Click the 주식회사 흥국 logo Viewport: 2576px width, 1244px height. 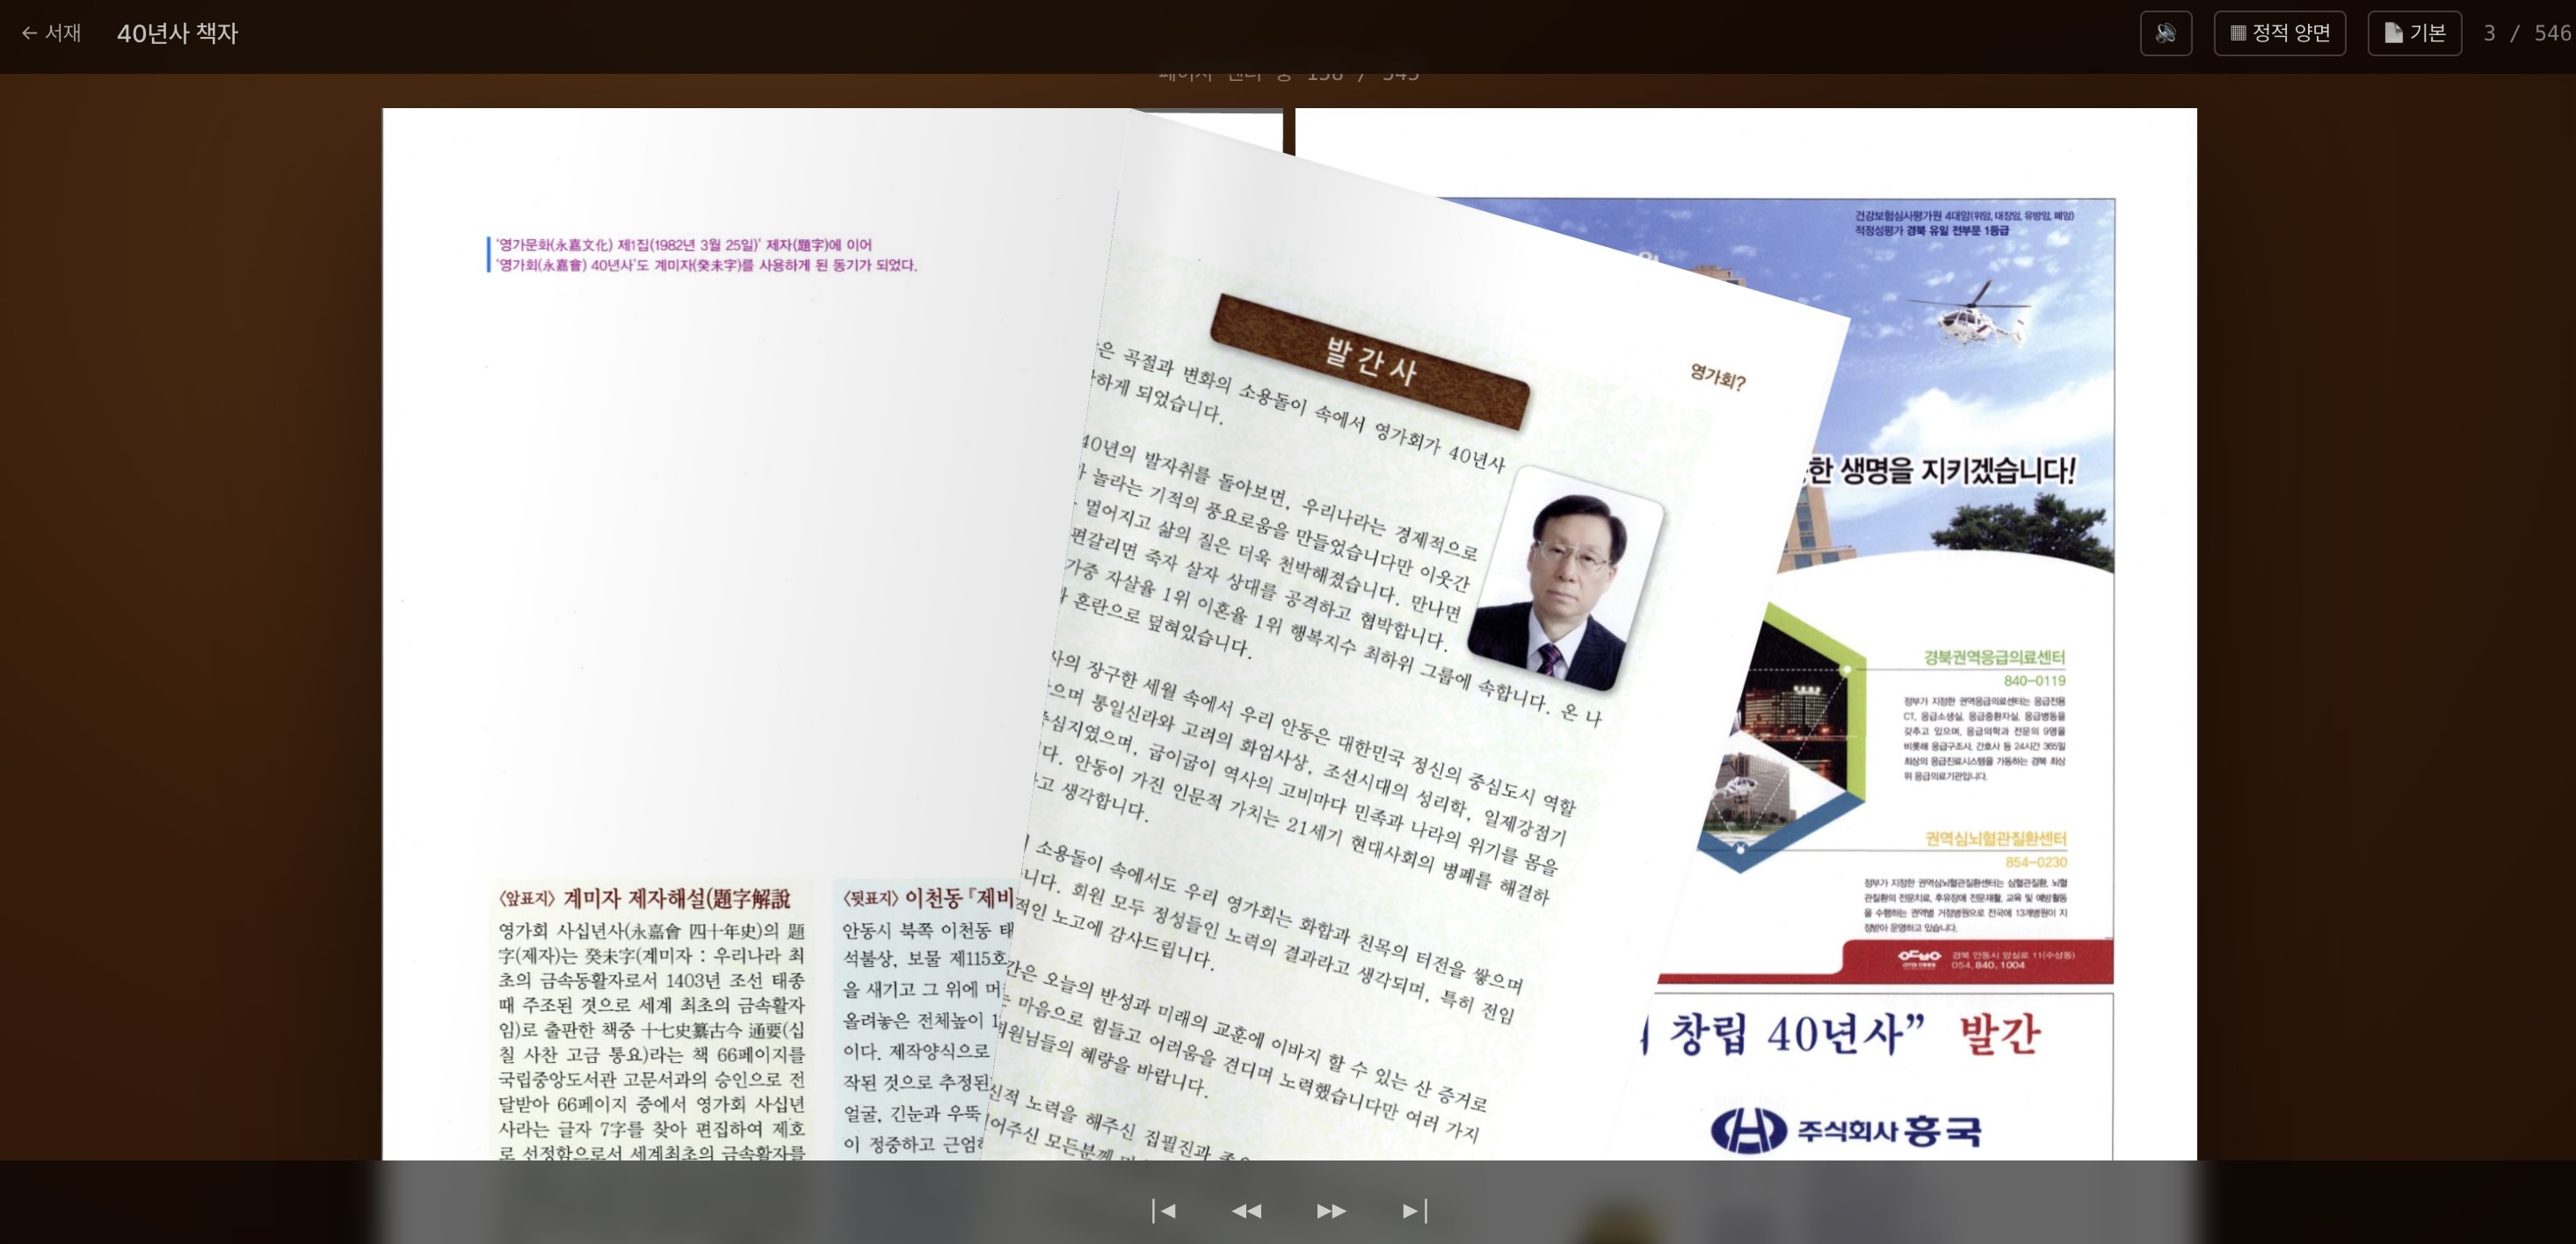[x=1845, y=1131]
